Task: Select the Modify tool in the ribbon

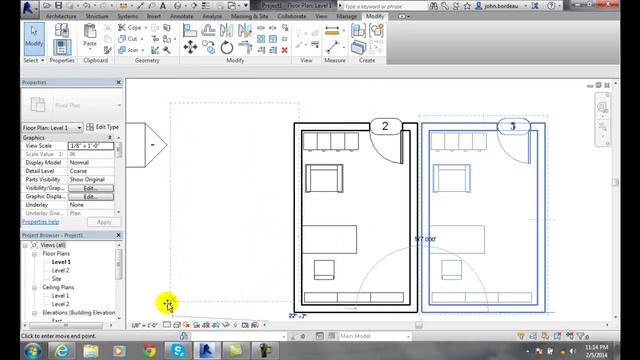Action: [x=34, y=39]
